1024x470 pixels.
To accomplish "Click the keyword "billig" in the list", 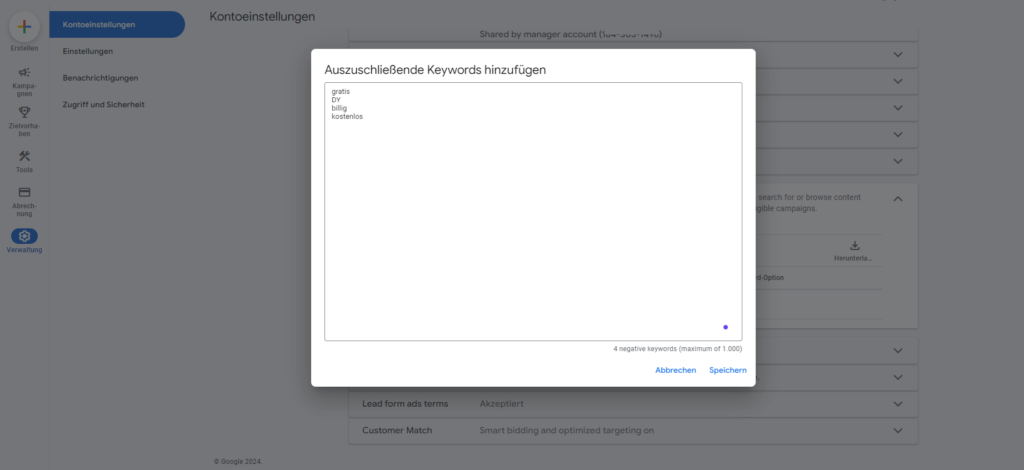I will tap(340, 108).
